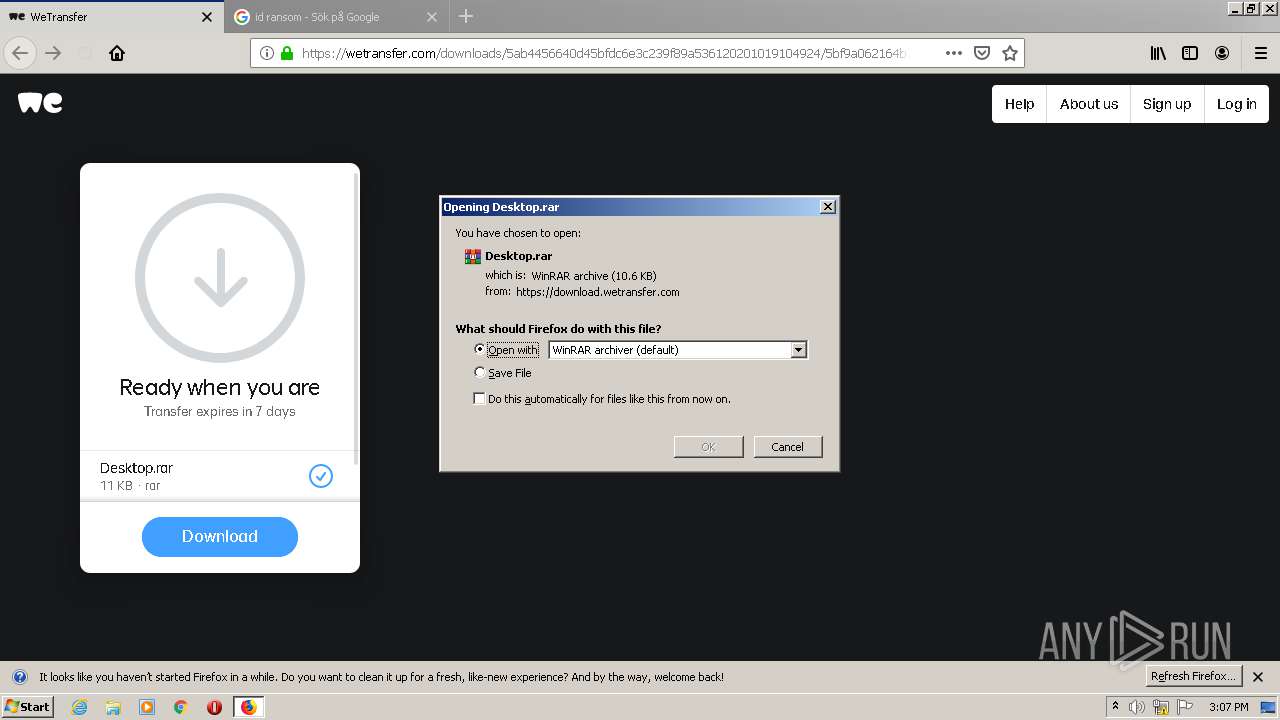Show hidden tray icons arrow
The width and height of the screenshot is (1280, 720).
pos(1115,707)
